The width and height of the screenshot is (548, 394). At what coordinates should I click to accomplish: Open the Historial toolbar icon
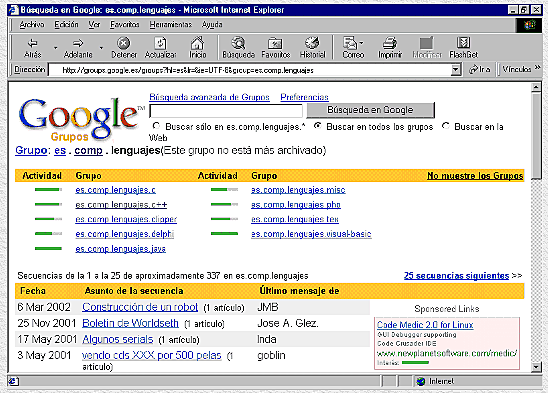pyautogui.click(x=312, y=43)
